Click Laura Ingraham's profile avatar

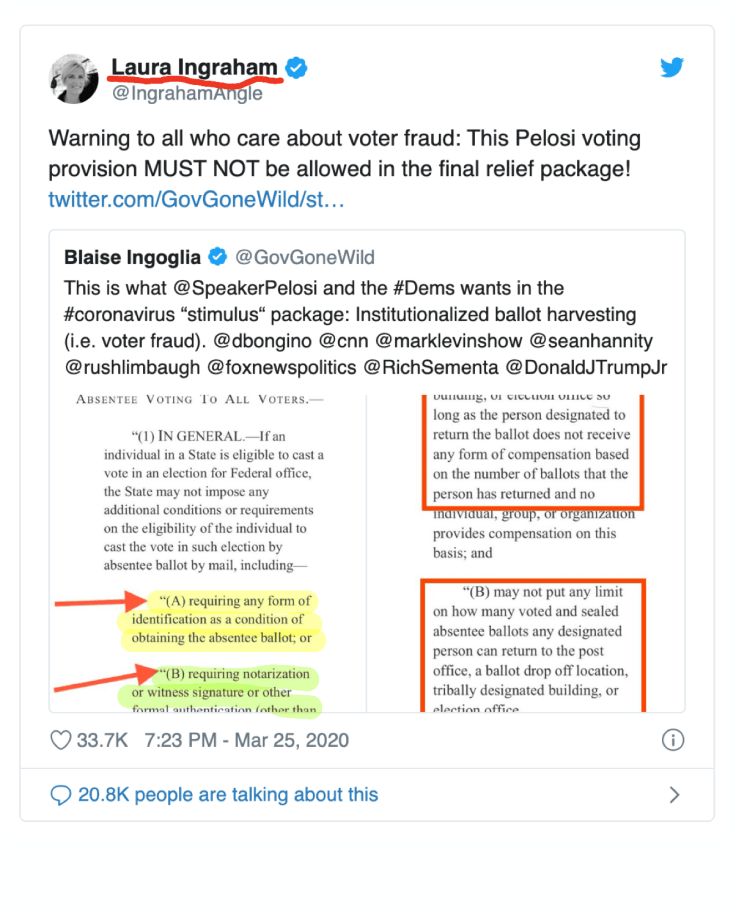75,80
